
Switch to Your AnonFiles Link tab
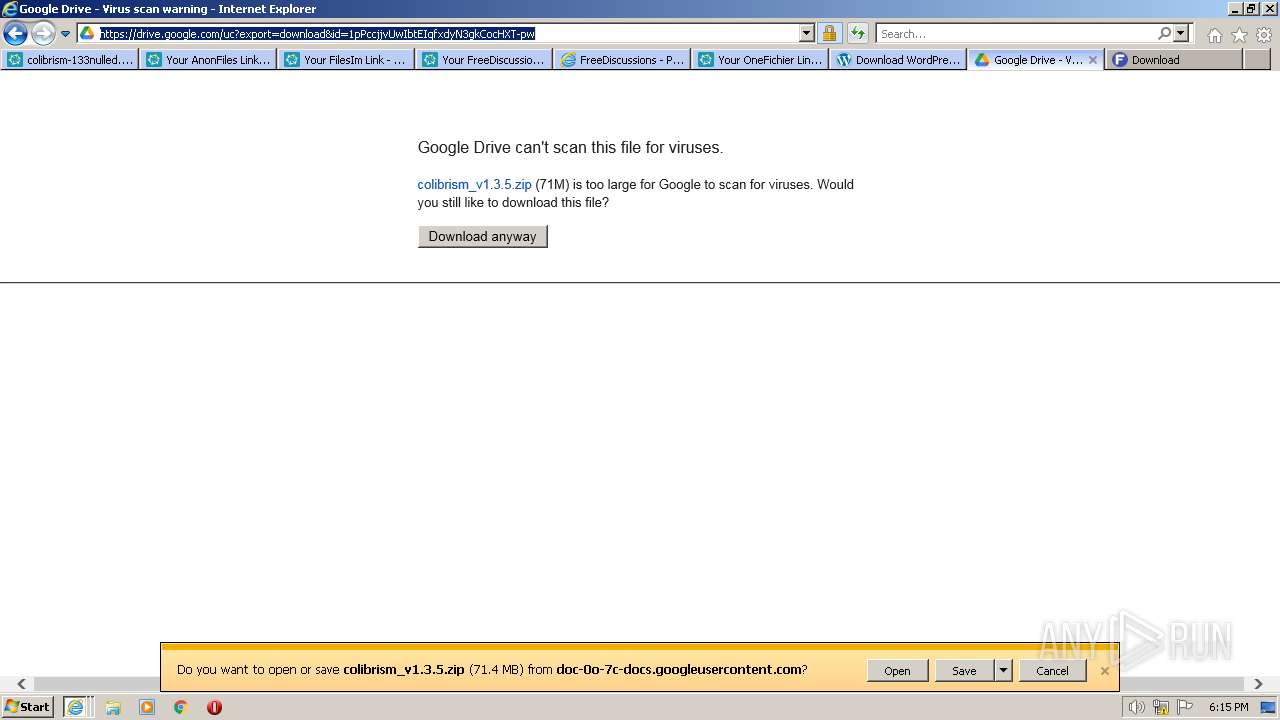click(x=208, y=60)
